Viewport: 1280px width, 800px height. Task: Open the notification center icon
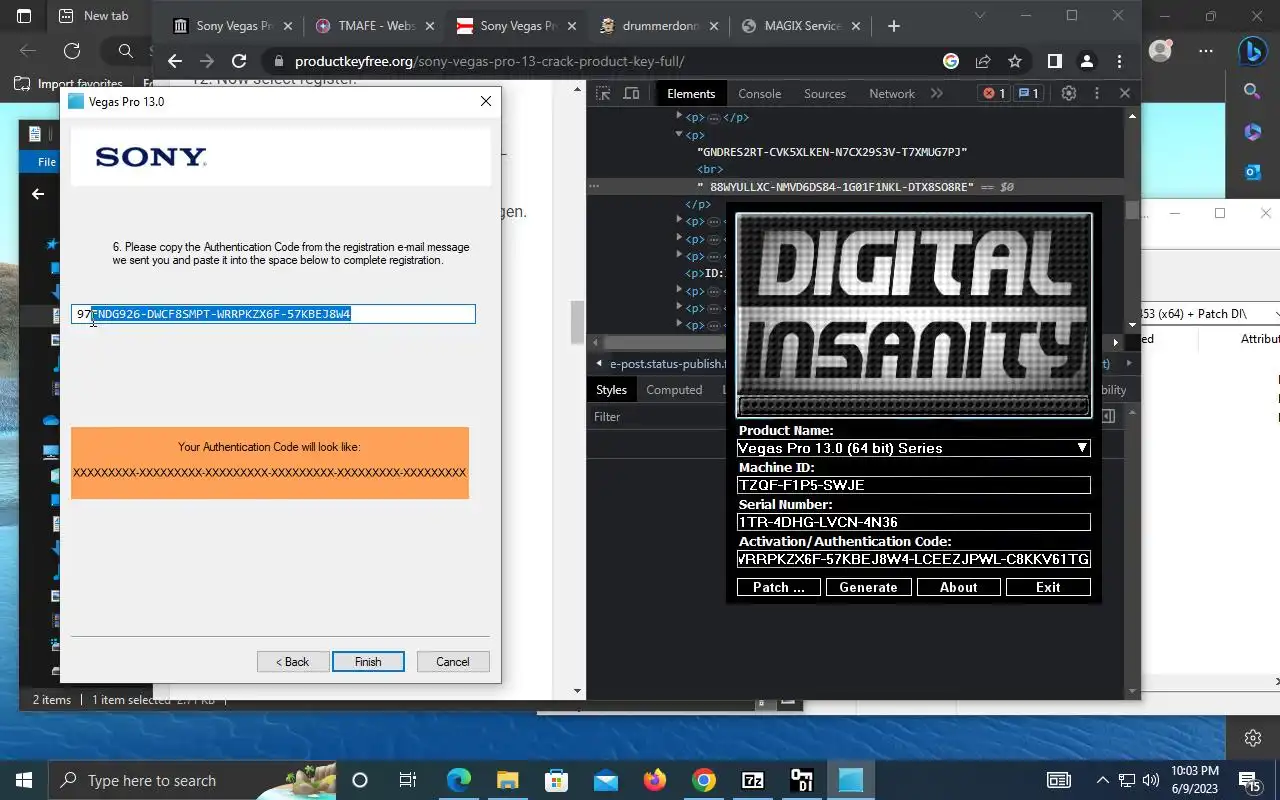1249,780
